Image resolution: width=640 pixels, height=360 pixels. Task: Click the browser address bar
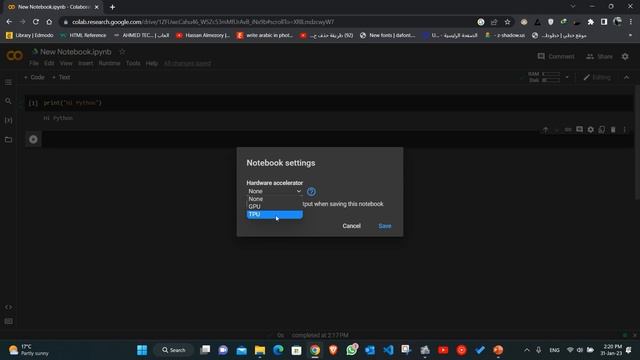269,22
